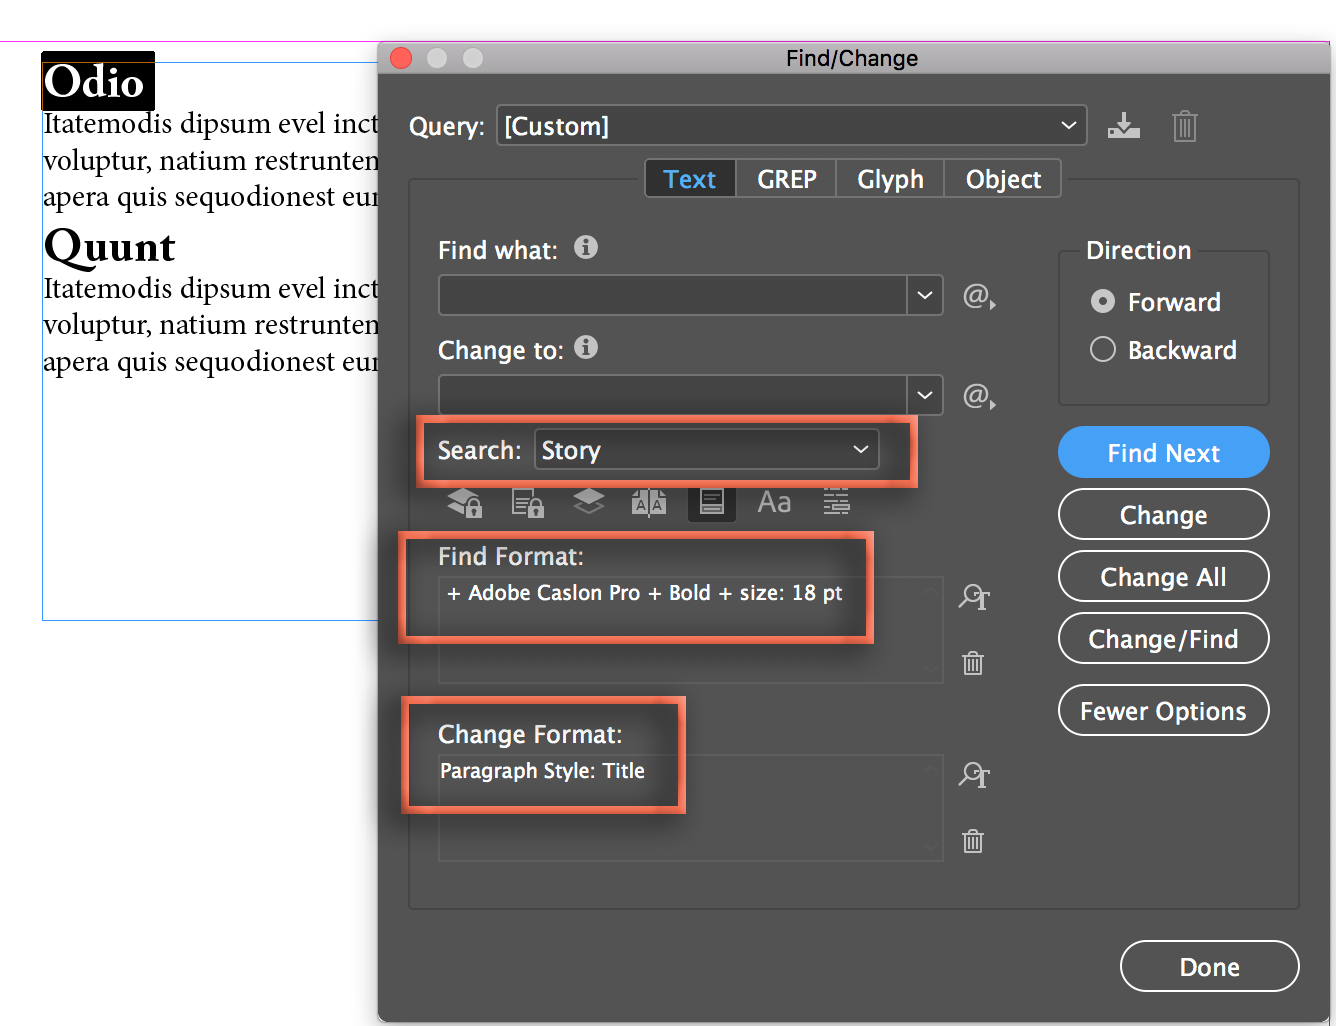This screenshot has height=1026, width=1336.
Task: Specify attributes to find icon
Action: [x=974, y=597]
